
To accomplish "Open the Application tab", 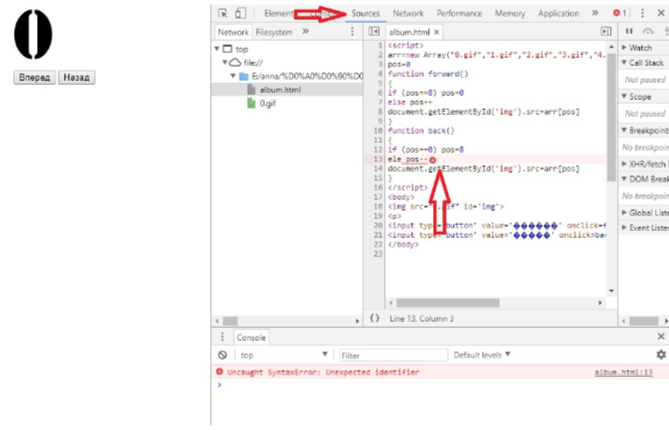I will point(558,14).
